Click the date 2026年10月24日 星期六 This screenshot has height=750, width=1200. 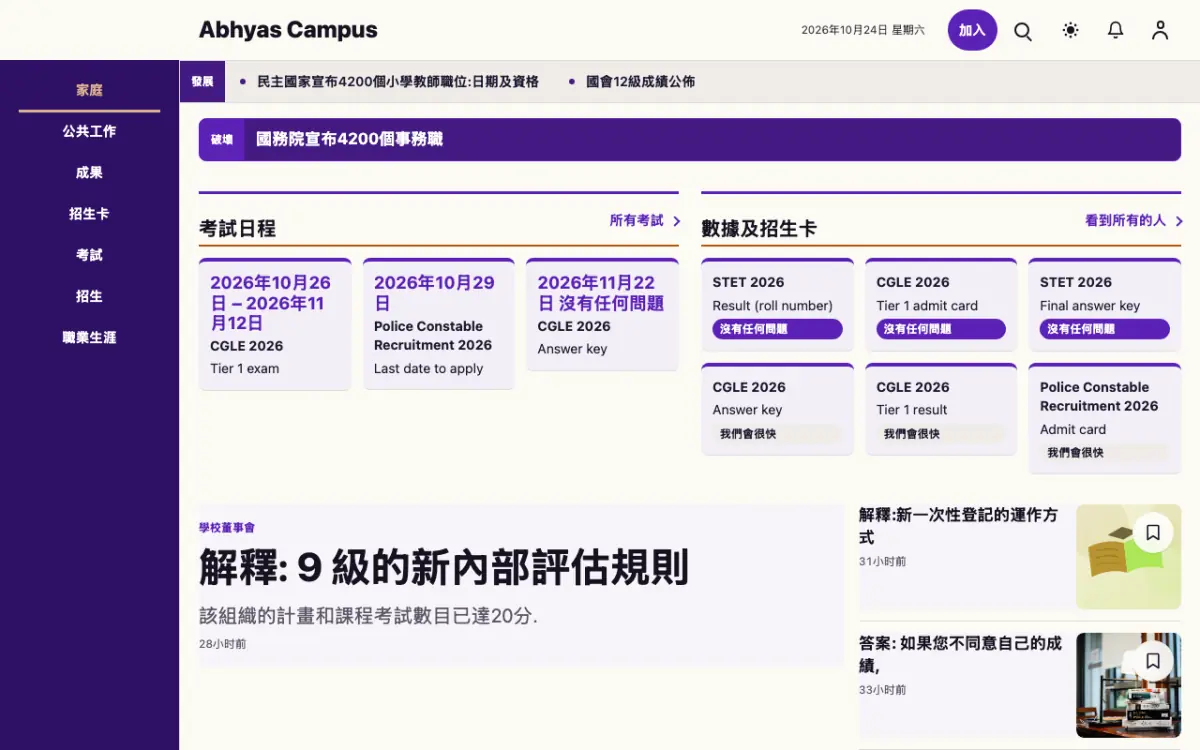pos(863,30)
